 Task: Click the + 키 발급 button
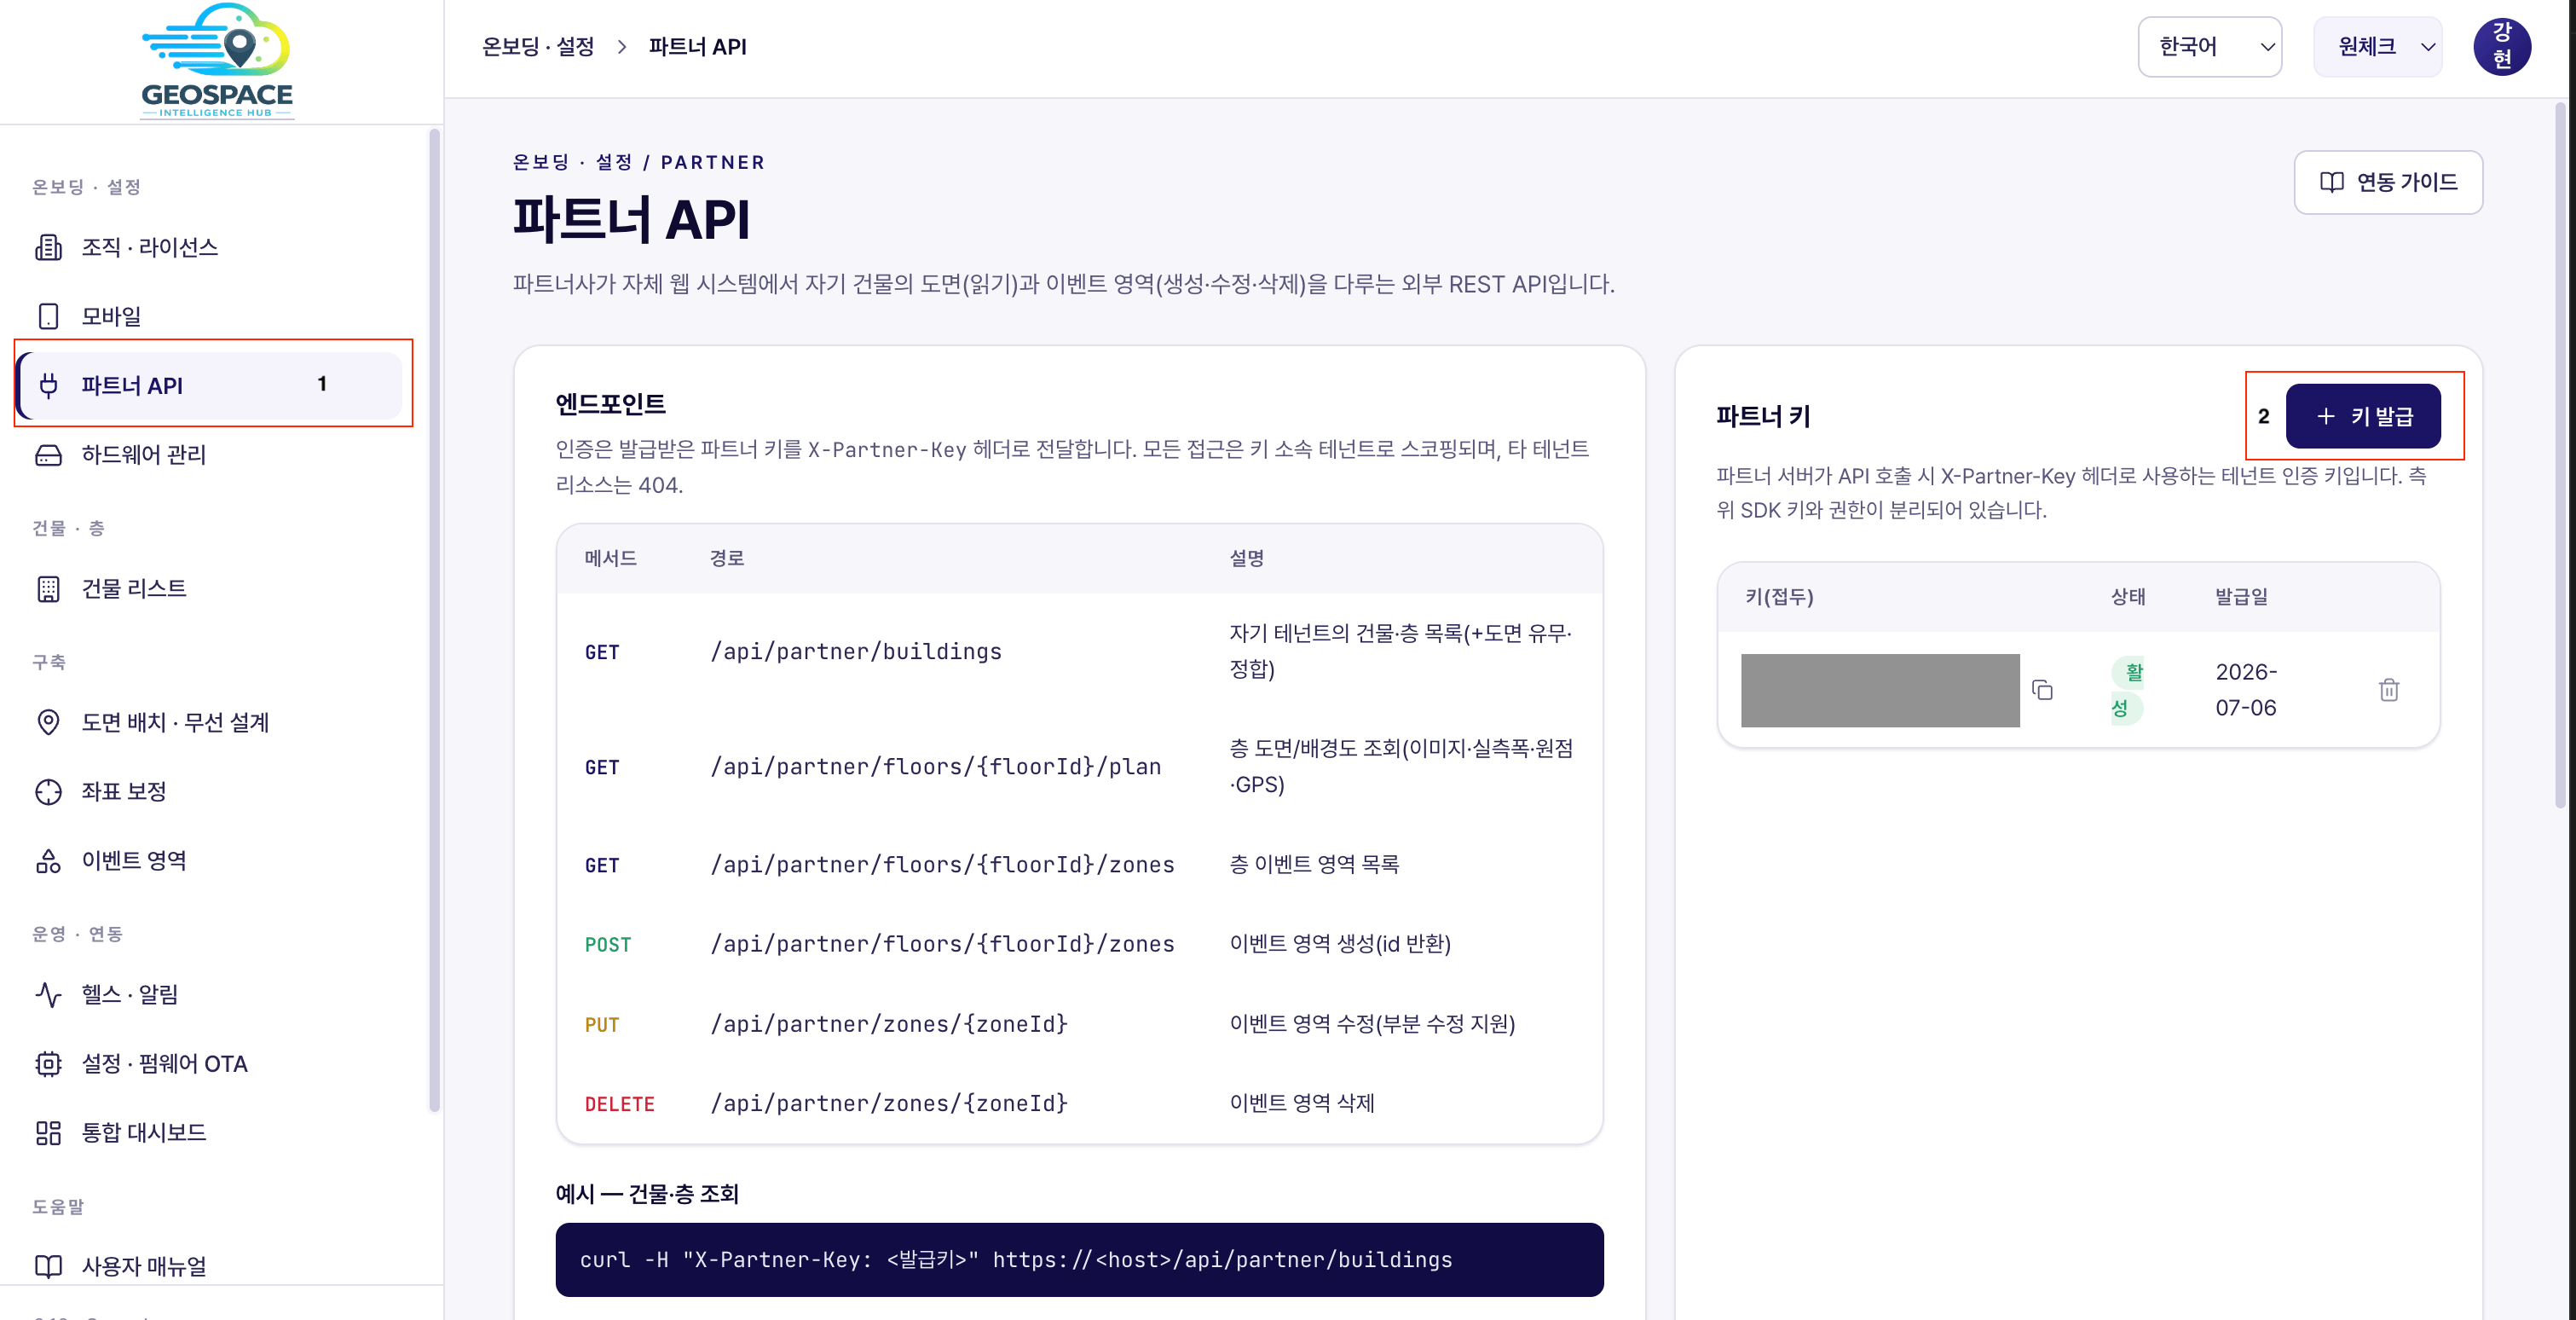[2362, 416]
